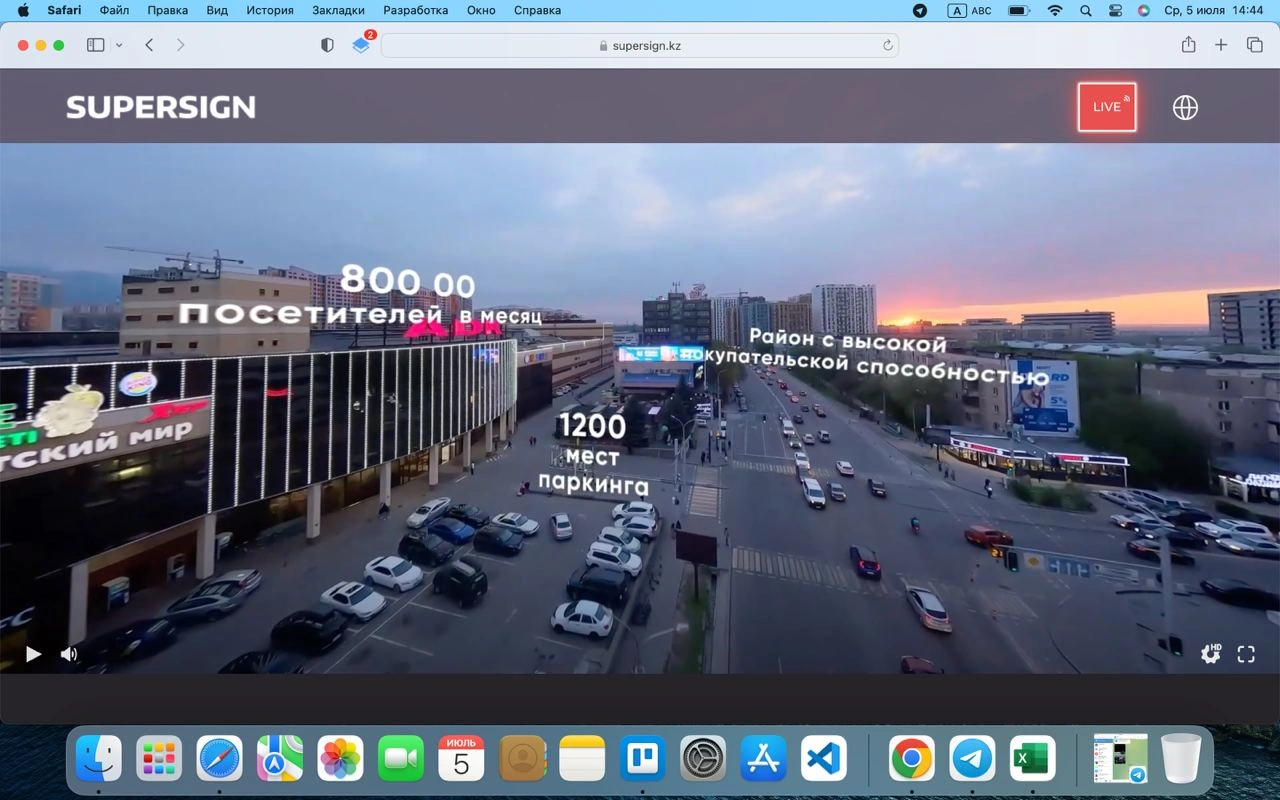The height and width of the screenshot is (800, 1280).
Task: Show the tab overview
Action: (1254, 45)
